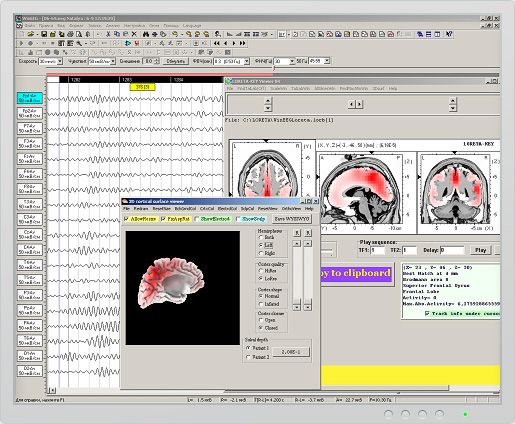Click the Play button in LORETA viewer
This screenshot has width=515, height=424.
[480, 250]
